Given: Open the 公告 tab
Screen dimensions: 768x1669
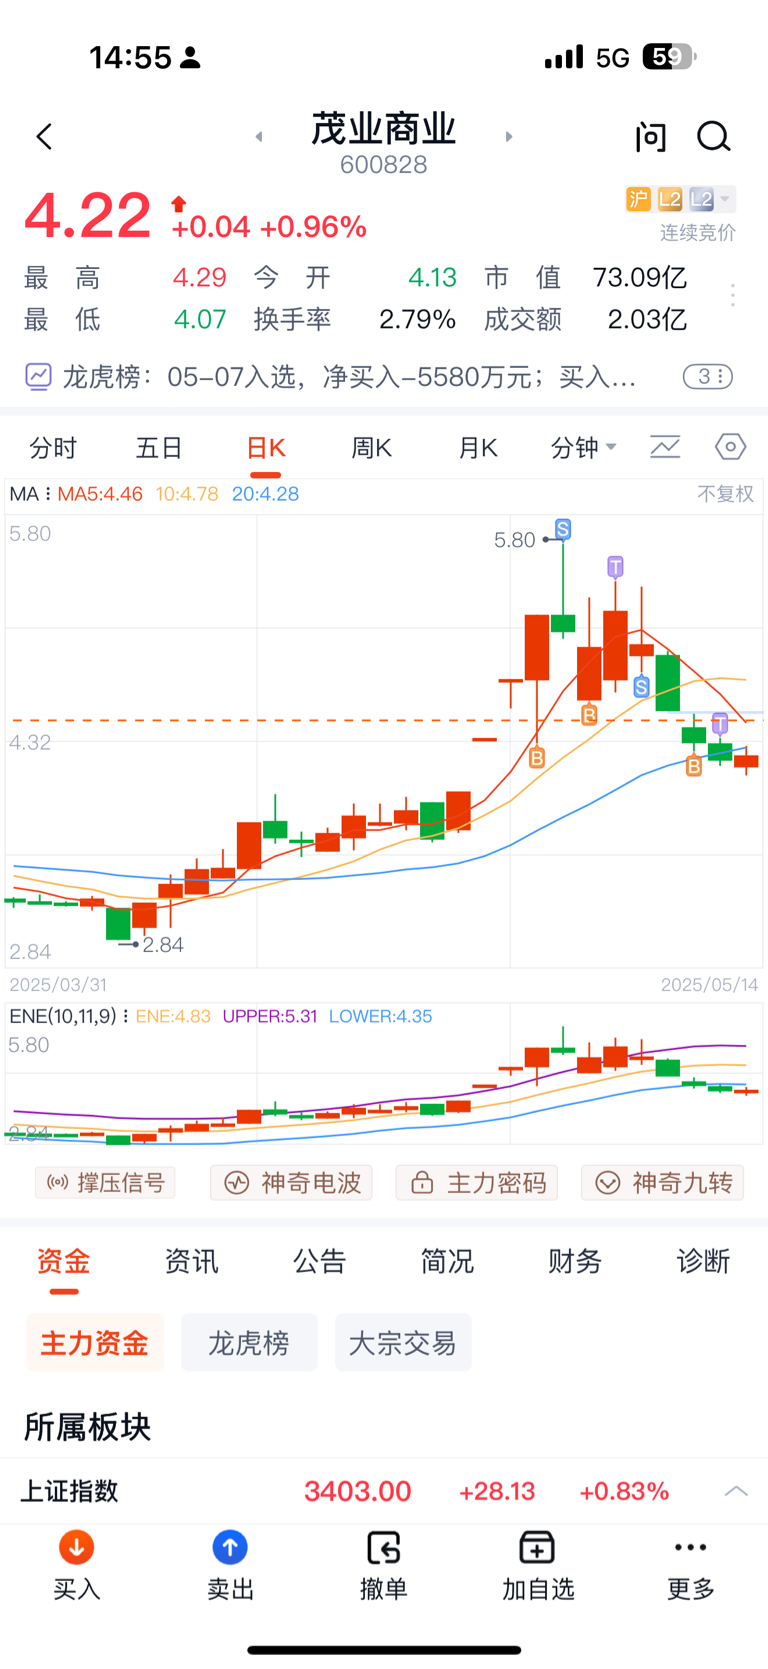Looking at the screenshot, I should pyautogui.click(x=319, y=1261).
